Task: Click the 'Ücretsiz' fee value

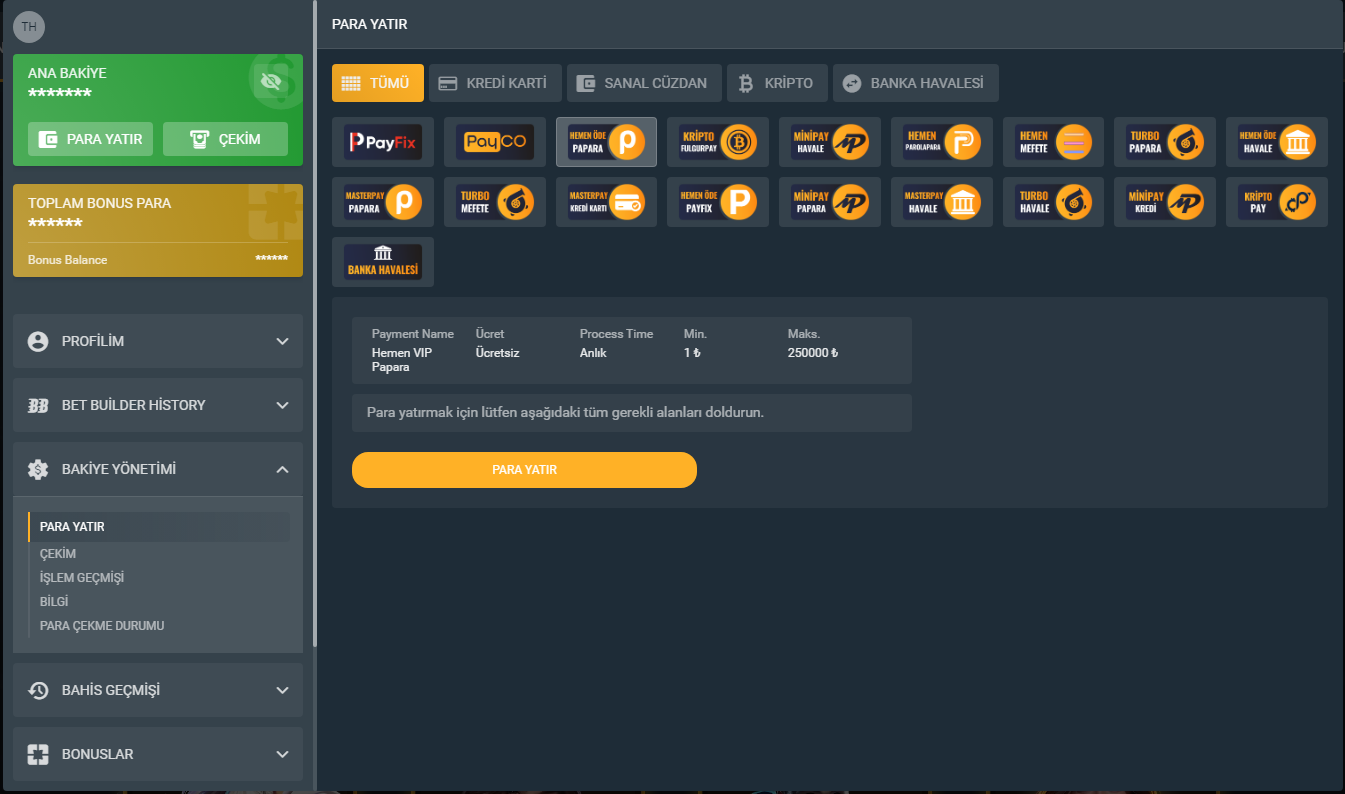Action: pyautogui.click(x=498, y=353)
